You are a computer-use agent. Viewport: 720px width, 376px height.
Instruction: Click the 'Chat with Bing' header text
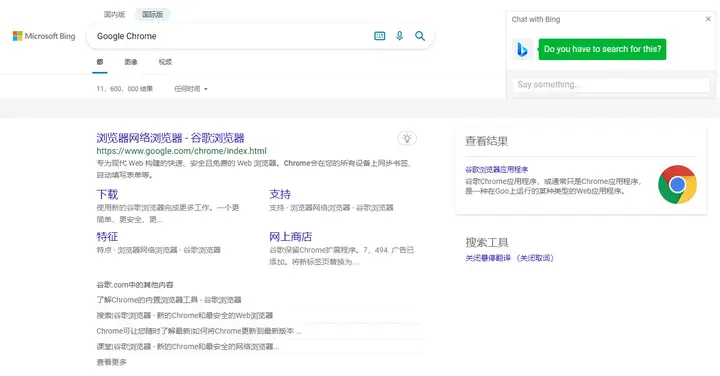click(536, 19)
